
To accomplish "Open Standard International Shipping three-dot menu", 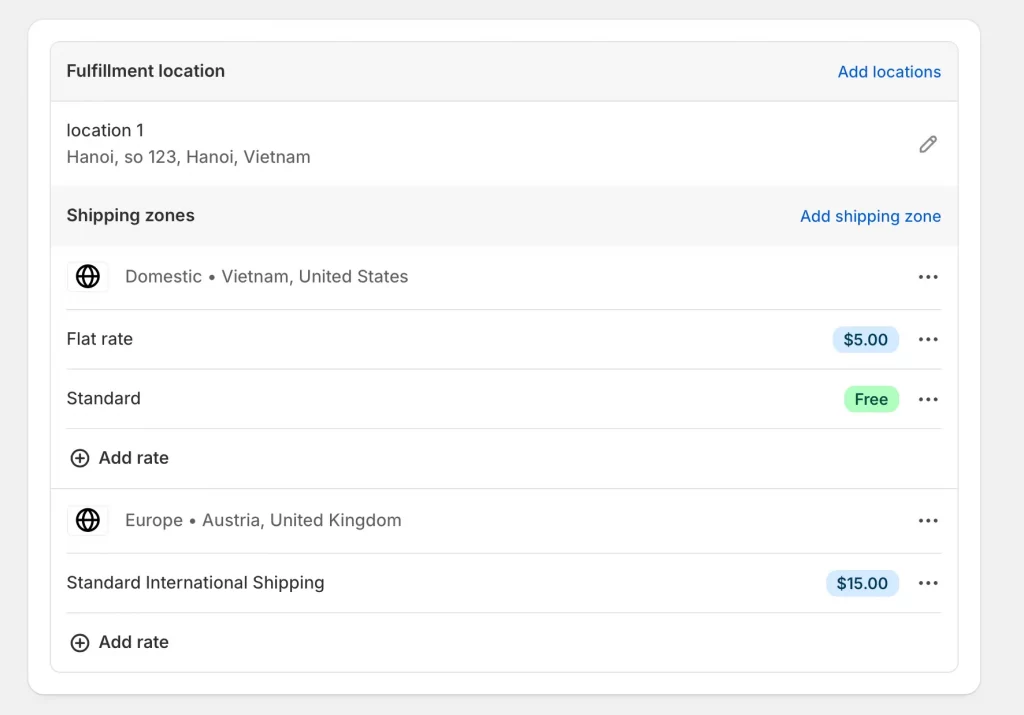I will (x=928, y=584).
